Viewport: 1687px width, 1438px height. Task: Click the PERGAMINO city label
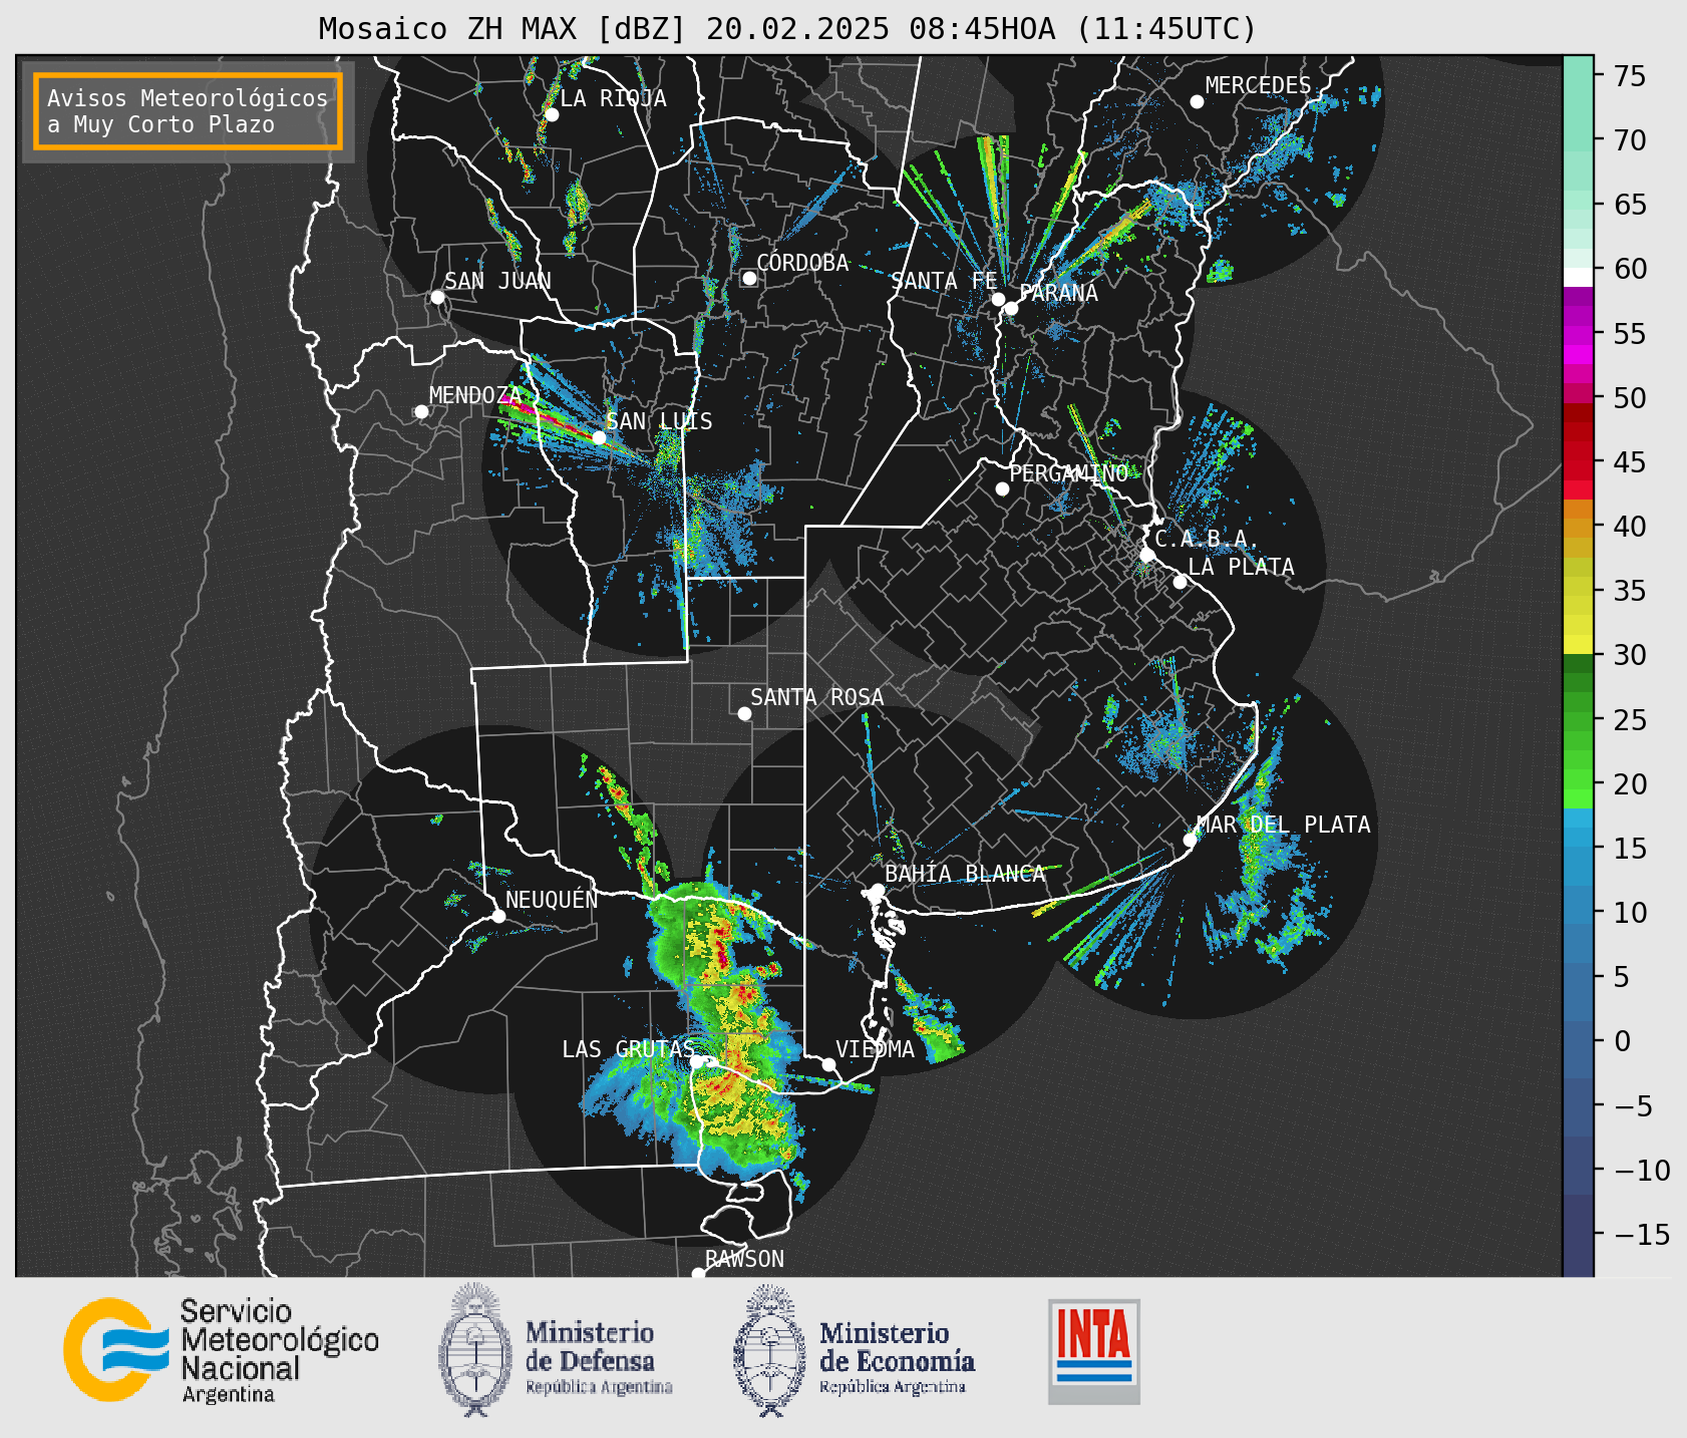[x=1069, y=474]
